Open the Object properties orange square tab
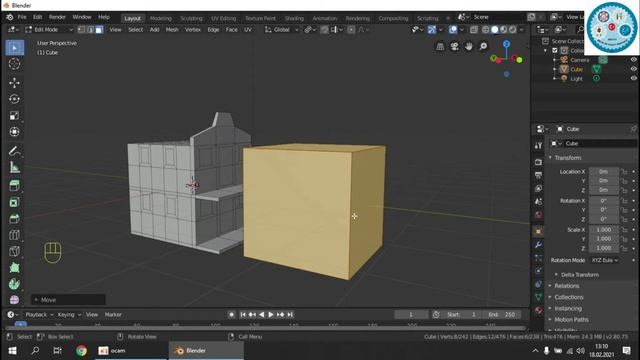The width and height of the screenshot is (640, 360). tap(538, 231)
